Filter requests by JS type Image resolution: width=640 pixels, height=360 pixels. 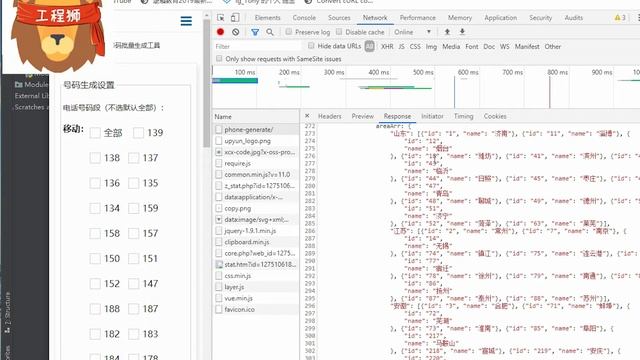[401, 47]
